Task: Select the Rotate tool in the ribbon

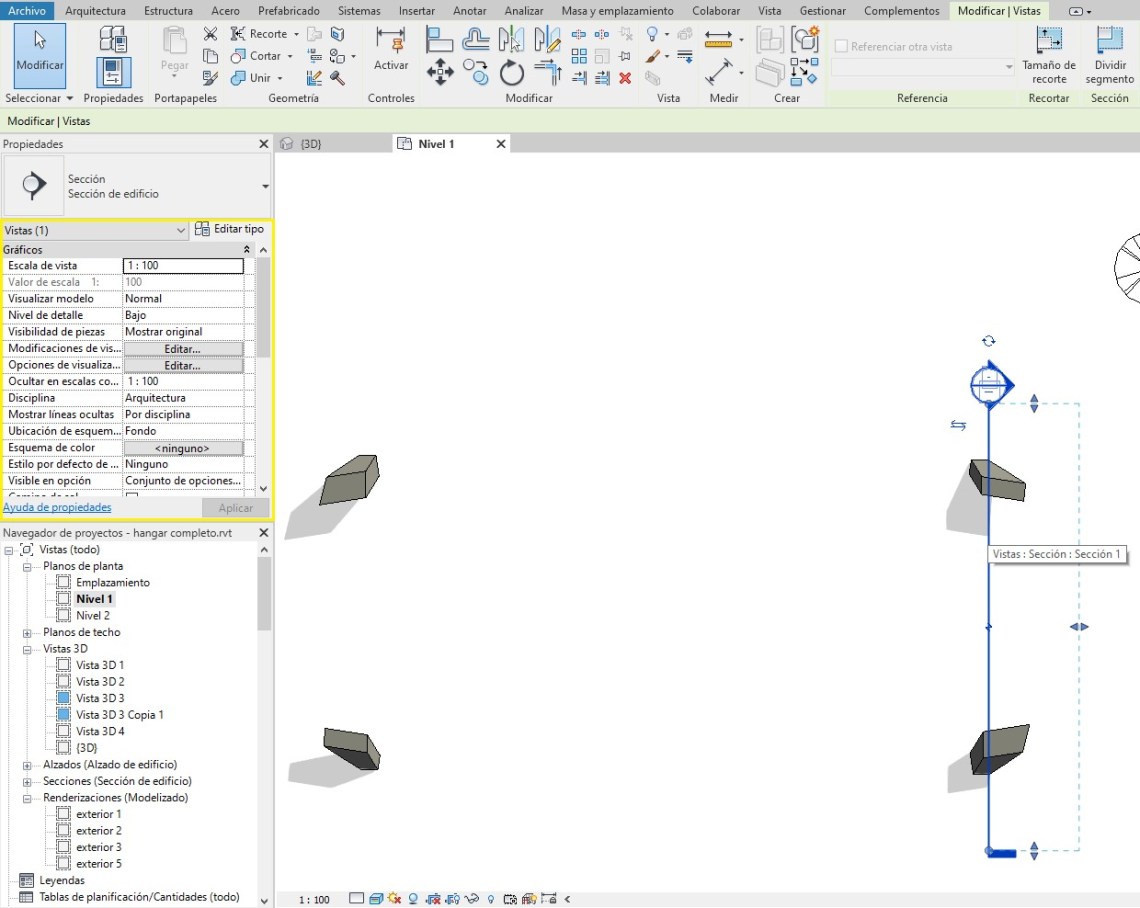Action: point(512,72)
